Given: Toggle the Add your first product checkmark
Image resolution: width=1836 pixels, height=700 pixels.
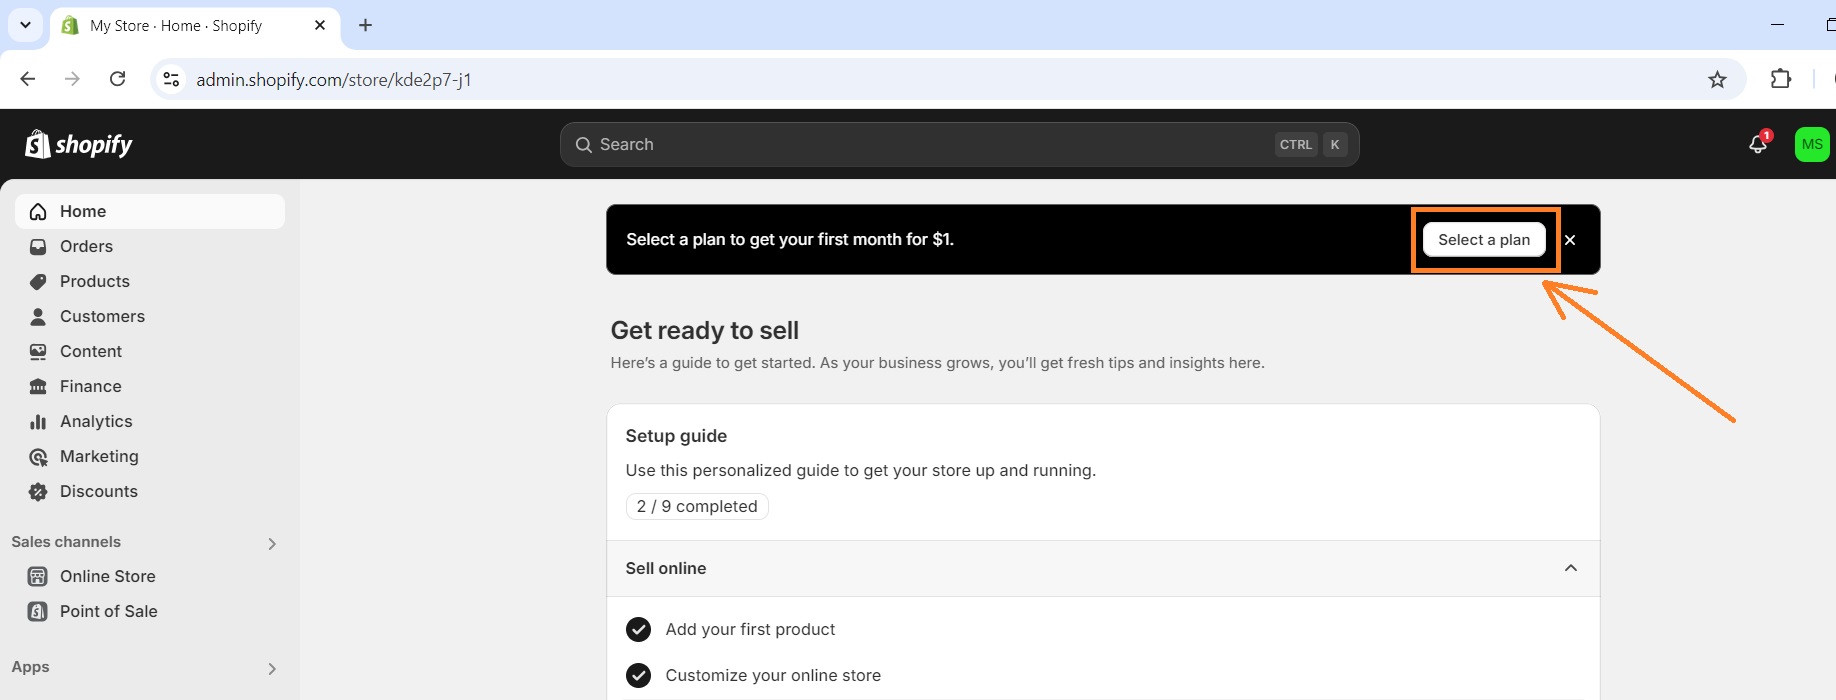Looking at the screenshot, I should (638, 629).
